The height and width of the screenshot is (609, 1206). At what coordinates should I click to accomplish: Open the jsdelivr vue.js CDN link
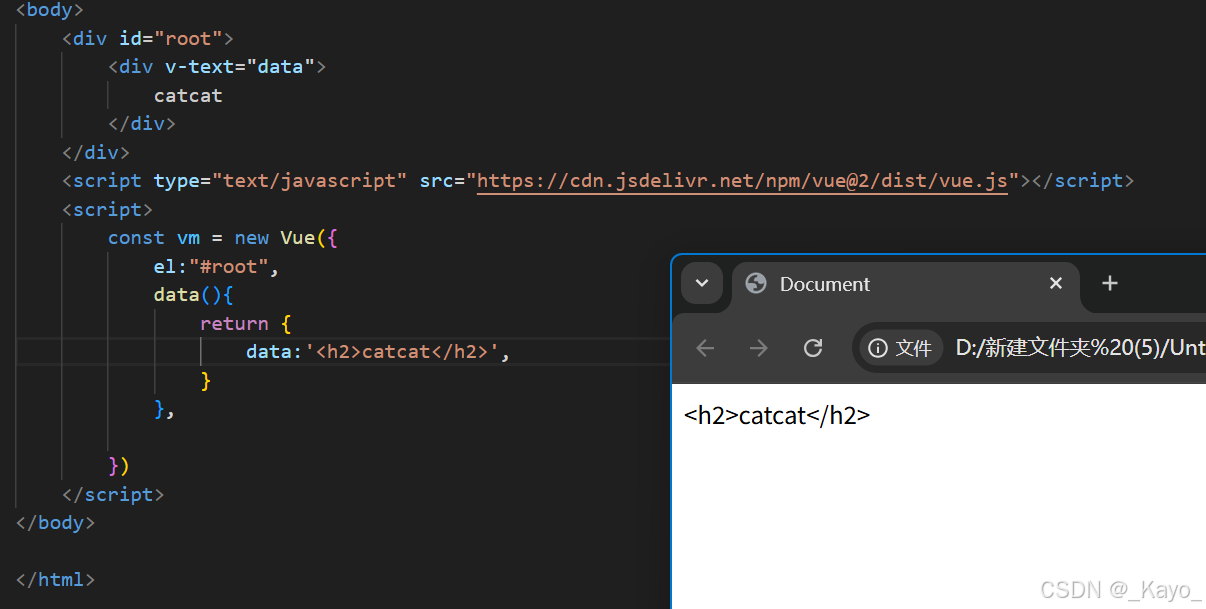click(x=742, y=181)
